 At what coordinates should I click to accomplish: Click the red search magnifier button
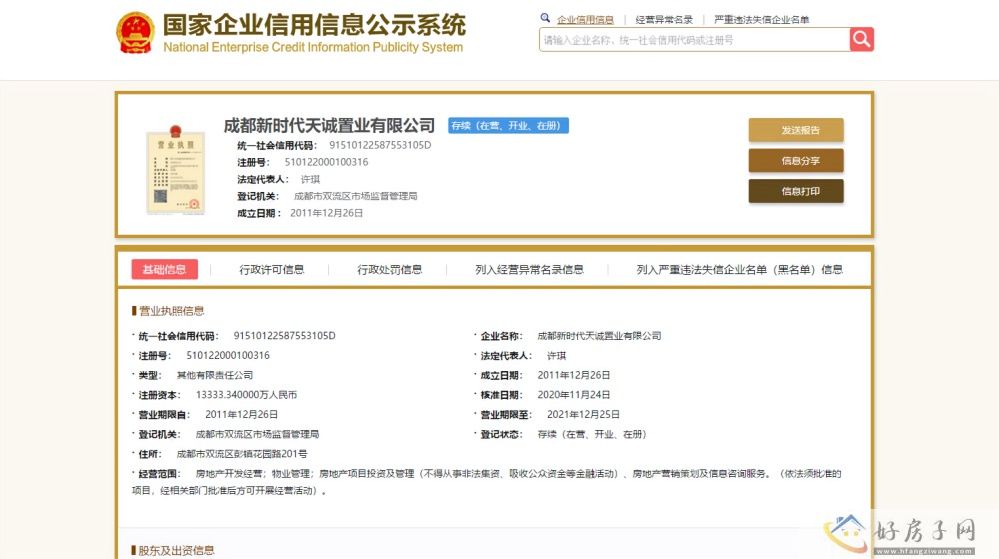pyautogui.click(x=861, y=40)
